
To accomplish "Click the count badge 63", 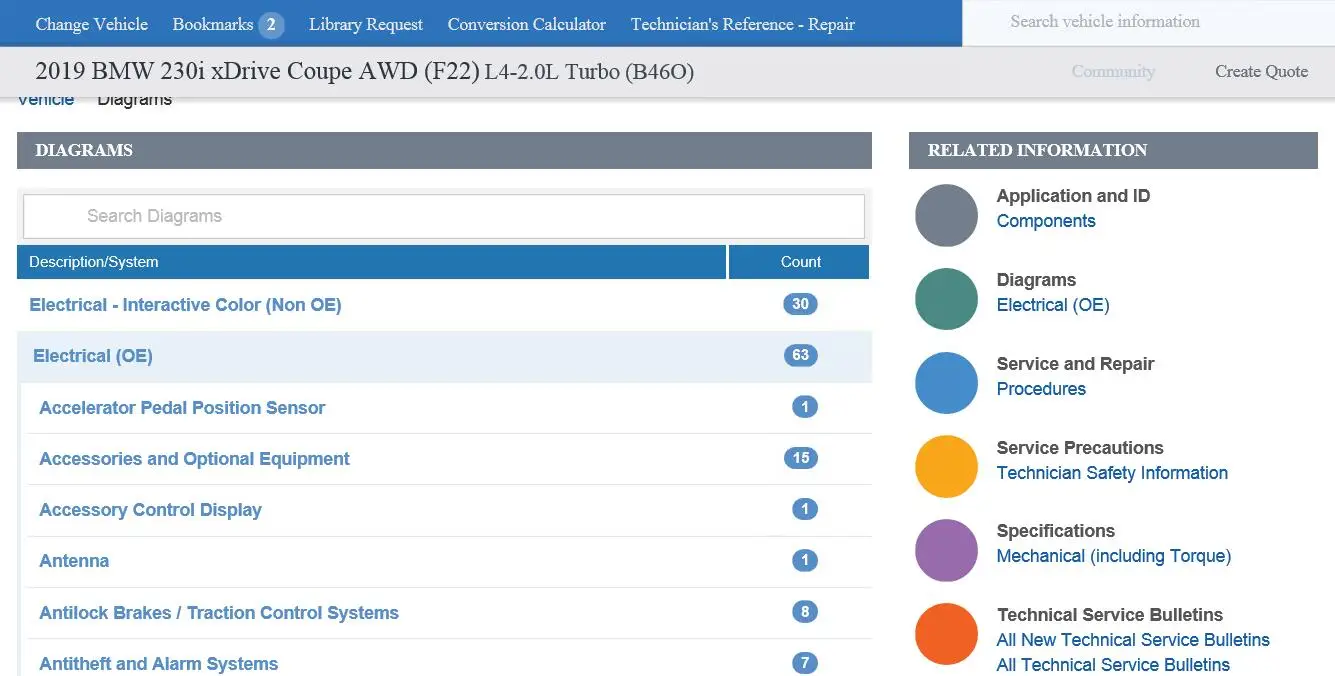I will pyautogui.click(x=800, y=355).
